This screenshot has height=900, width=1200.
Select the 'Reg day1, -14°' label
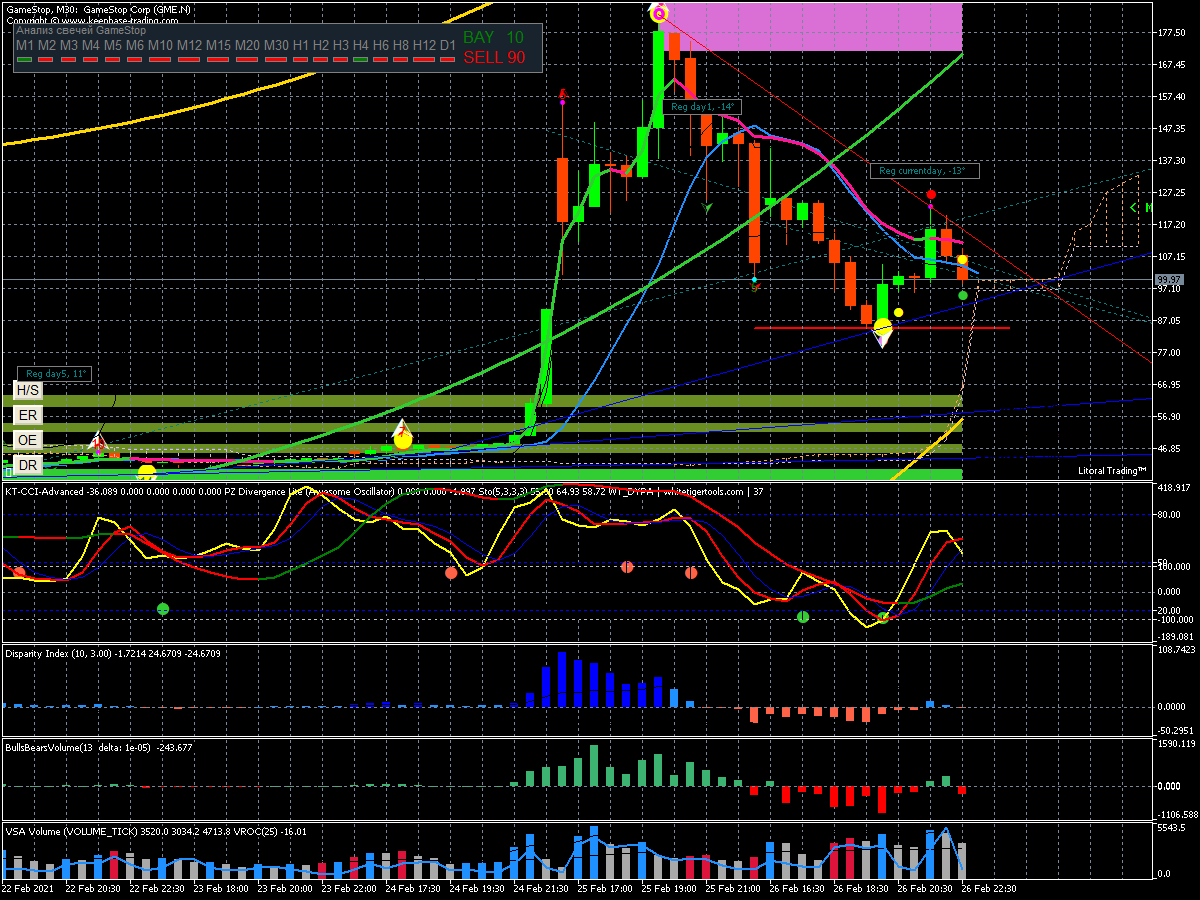point(703,107)
